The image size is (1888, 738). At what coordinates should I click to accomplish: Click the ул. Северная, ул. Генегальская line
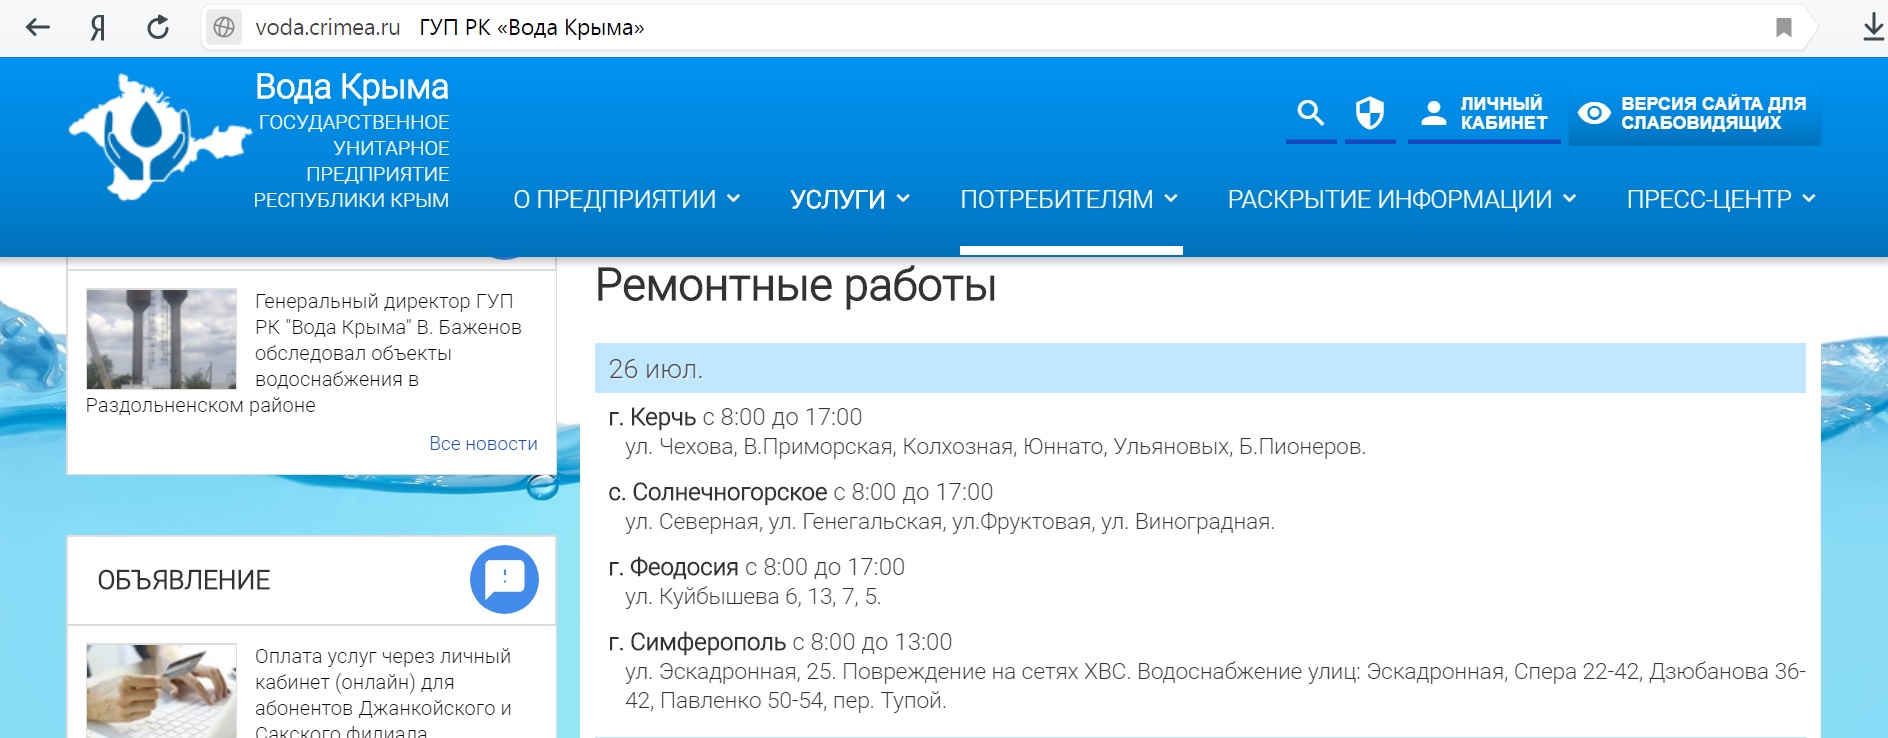point(950,522)
